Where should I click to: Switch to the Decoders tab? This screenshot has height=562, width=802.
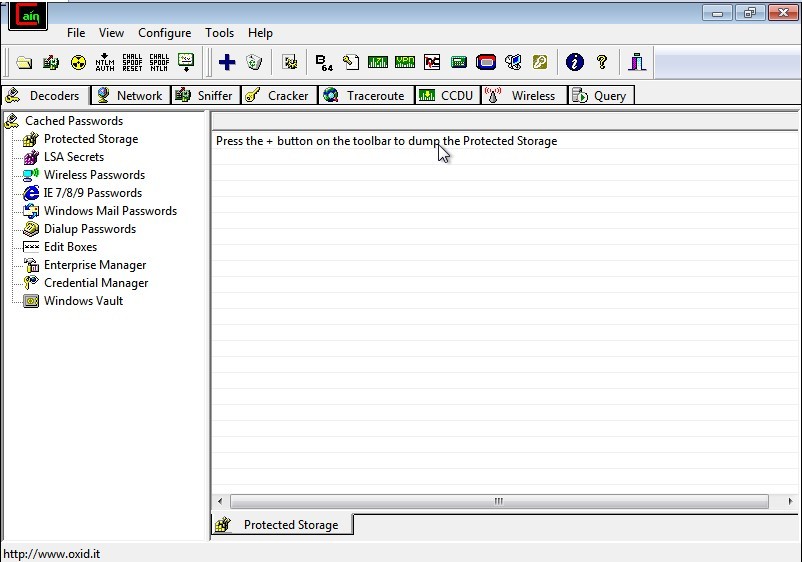(x=46, y=96)
